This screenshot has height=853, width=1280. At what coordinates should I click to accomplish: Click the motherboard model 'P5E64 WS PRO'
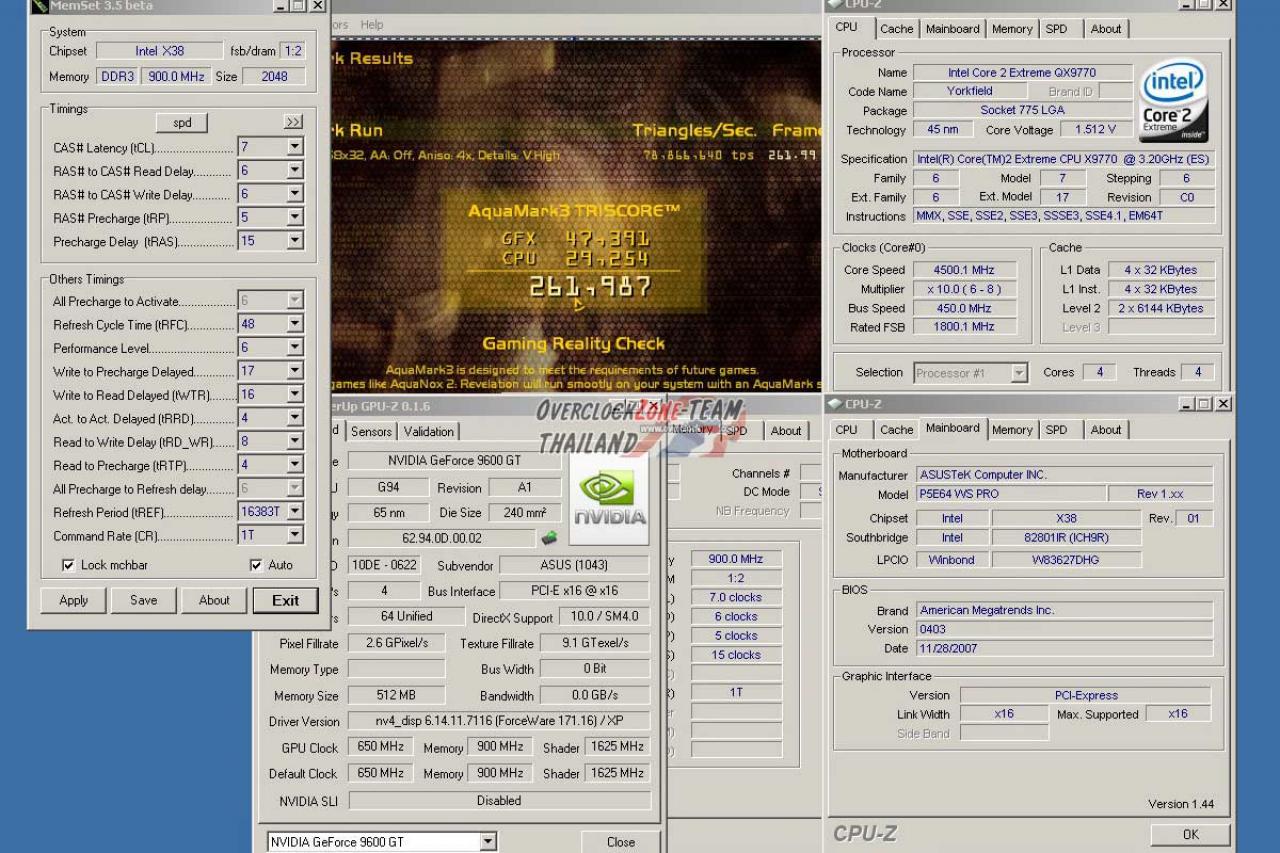coord(1012,494)
